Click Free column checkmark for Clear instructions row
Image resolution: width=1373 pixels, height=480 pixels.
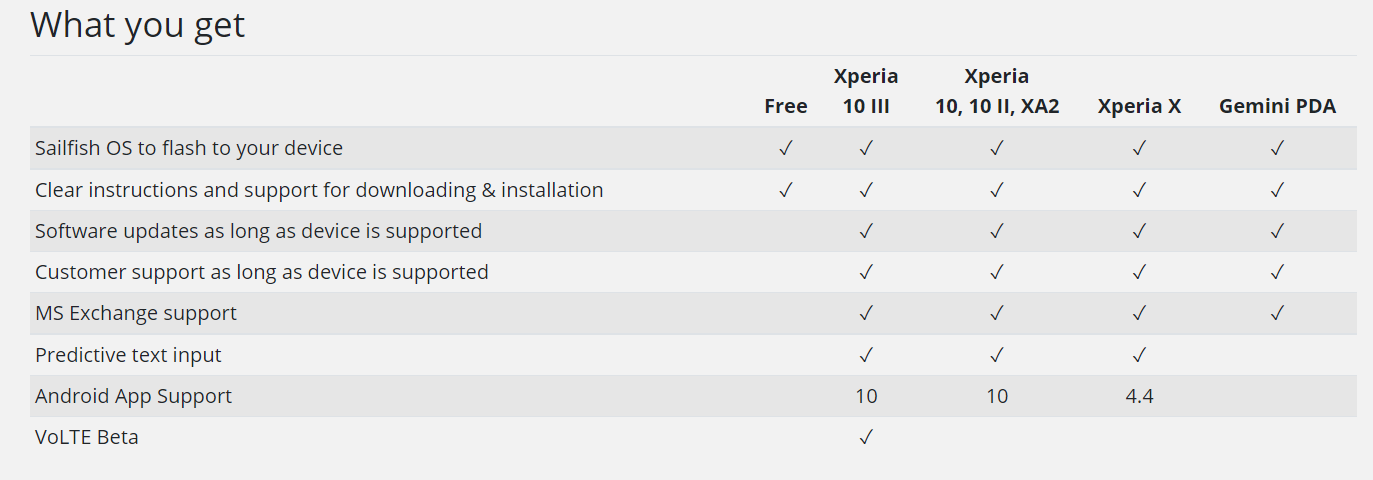786,189
